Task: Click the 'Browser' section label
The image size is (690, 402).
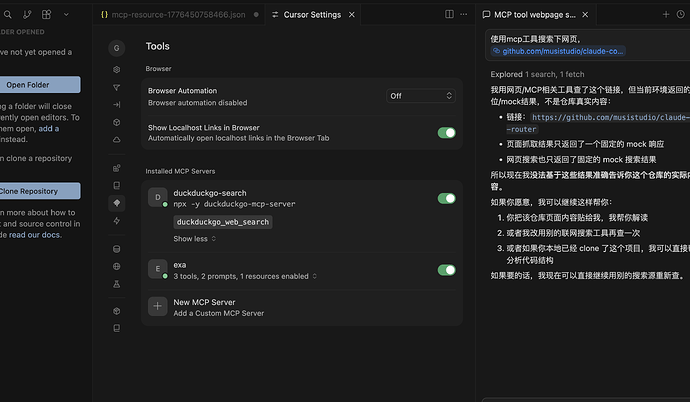Action: [x=158, y=69]
